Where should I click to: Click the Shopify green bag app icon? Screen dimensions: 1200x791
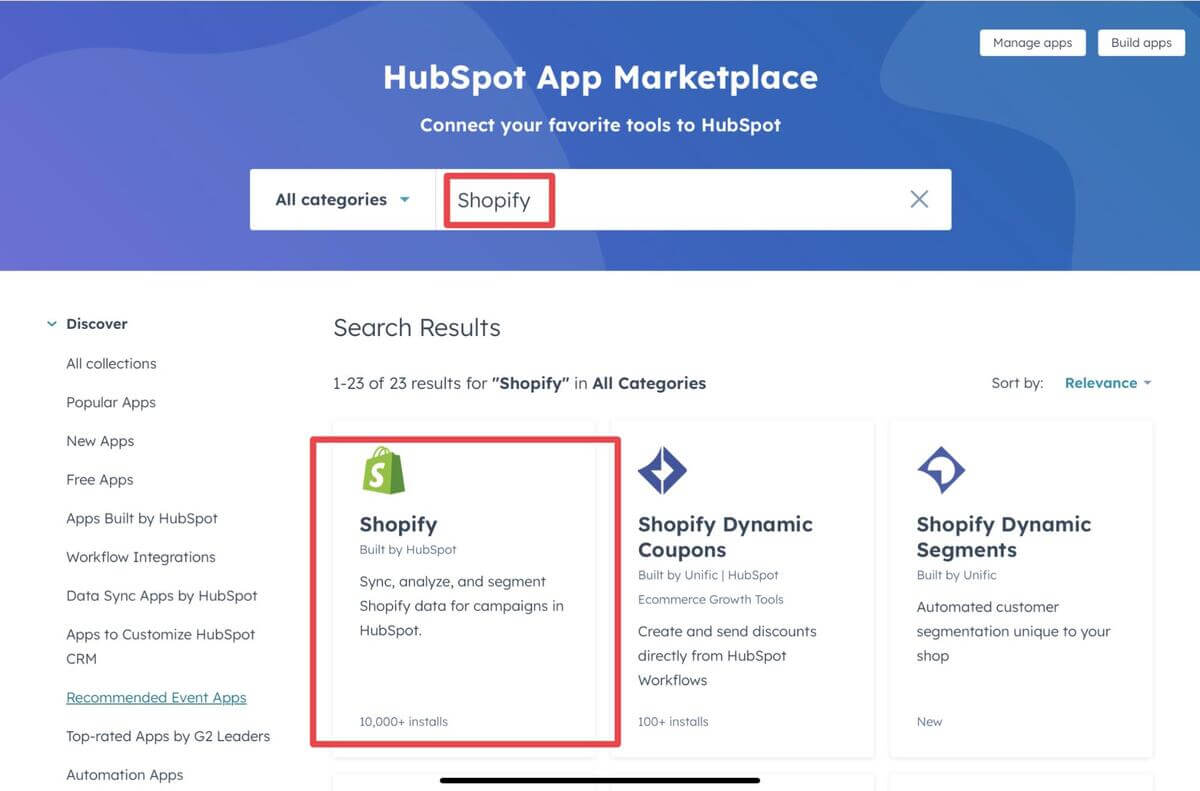pos(383,470)
